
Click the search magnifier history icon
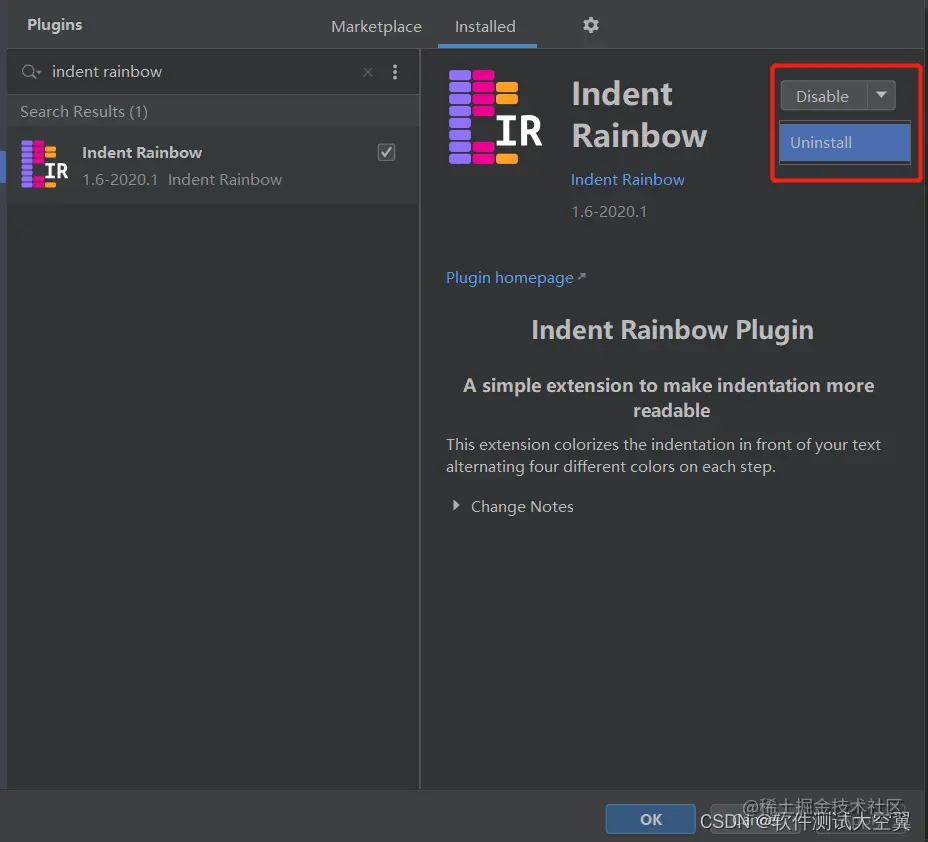(x=31, y=72)
